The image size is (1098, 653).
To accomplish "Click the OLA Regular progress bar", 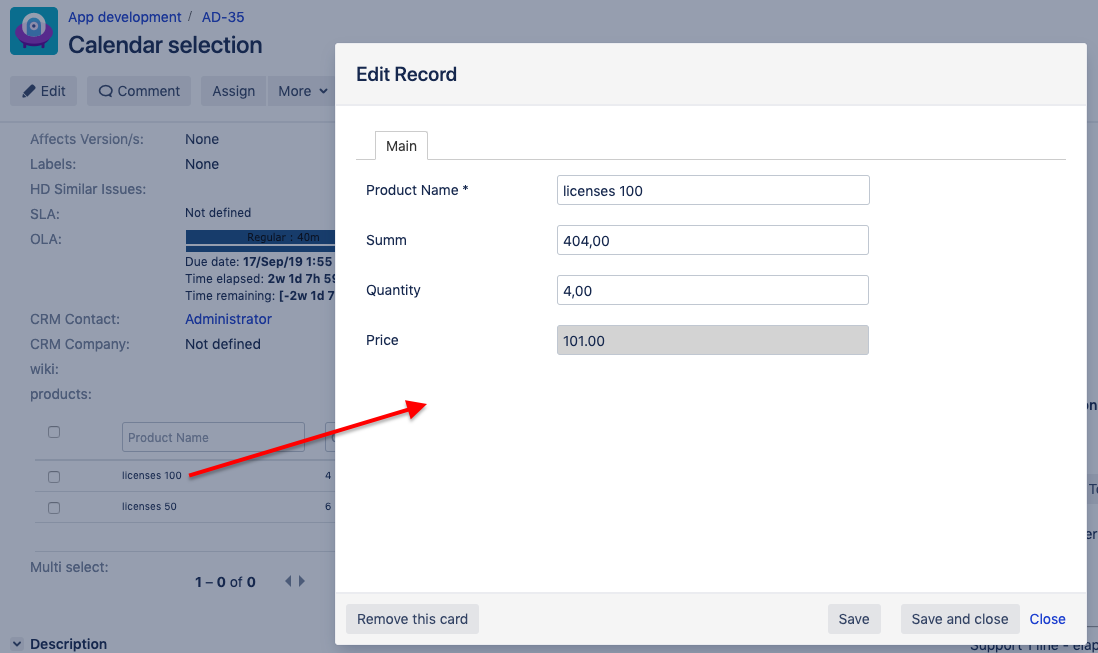I will pos(260,238).
